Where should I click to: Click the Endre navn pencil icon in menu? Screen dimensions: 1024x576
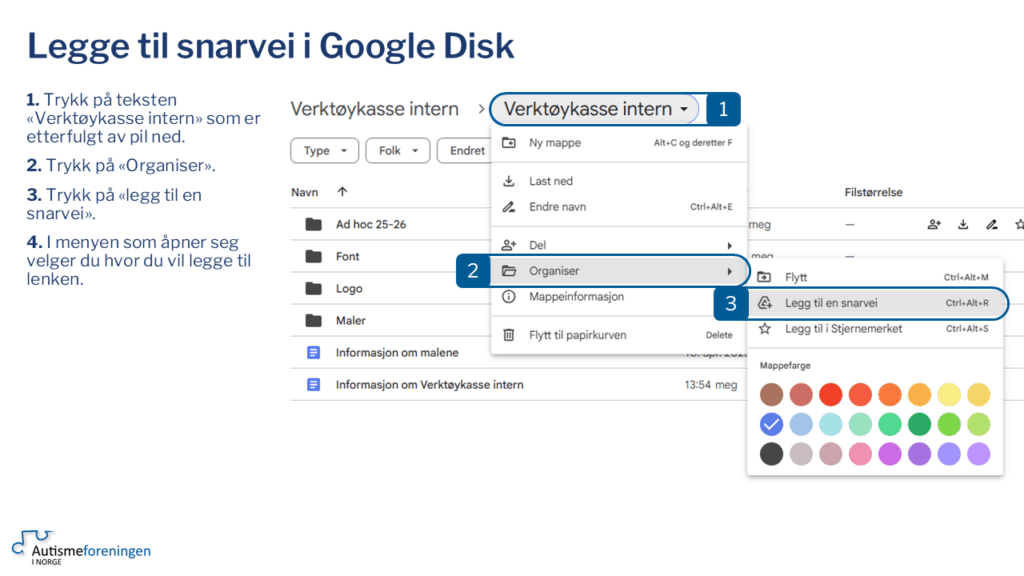tap(509, 207)
